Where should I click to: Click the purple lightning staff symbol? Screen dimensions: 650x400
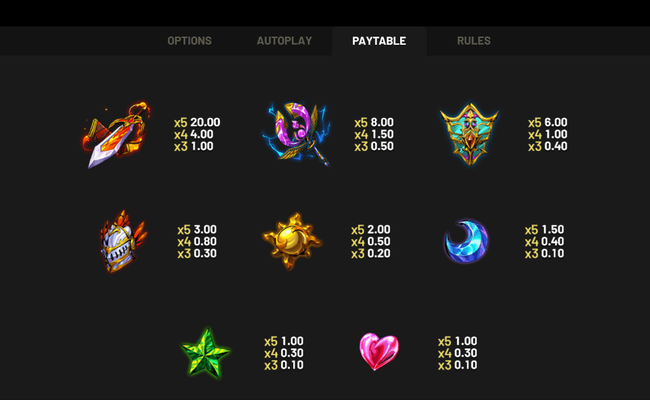click(297, 133)
